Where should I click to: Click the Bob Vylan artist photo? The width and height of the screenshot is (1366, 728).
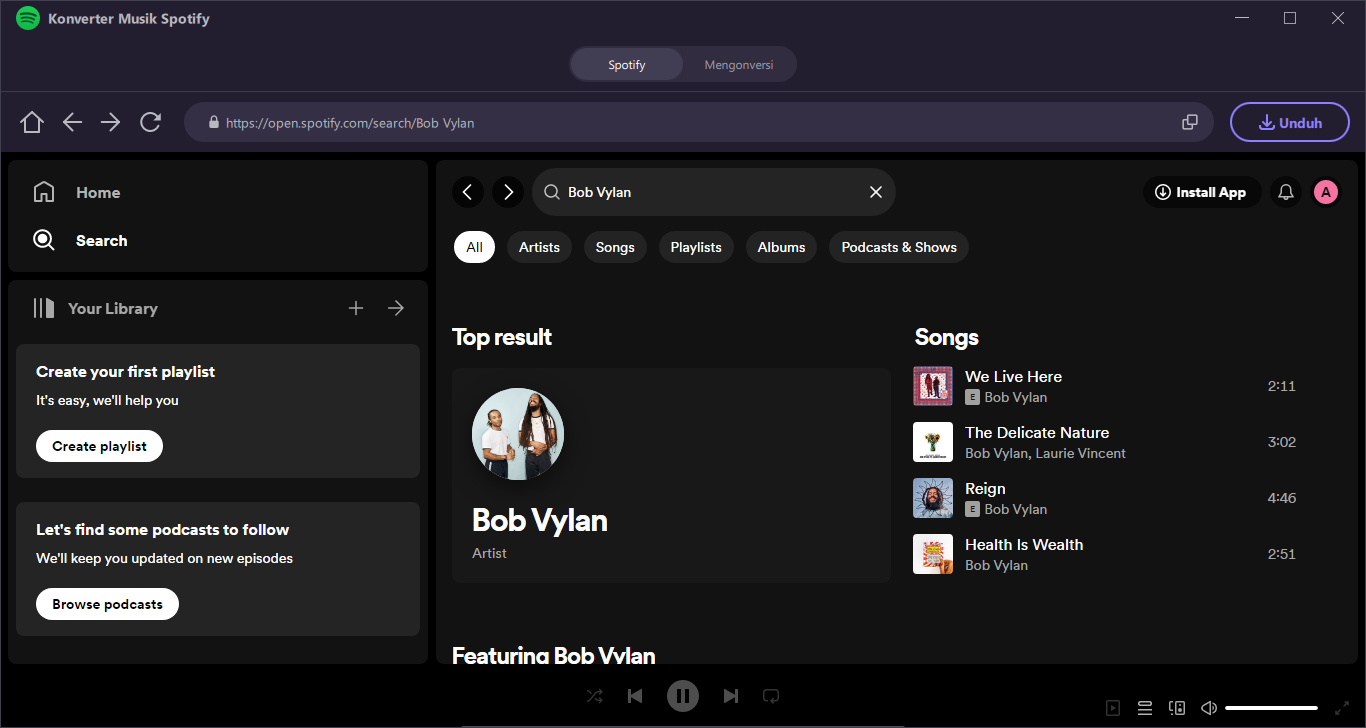point(518,434)
